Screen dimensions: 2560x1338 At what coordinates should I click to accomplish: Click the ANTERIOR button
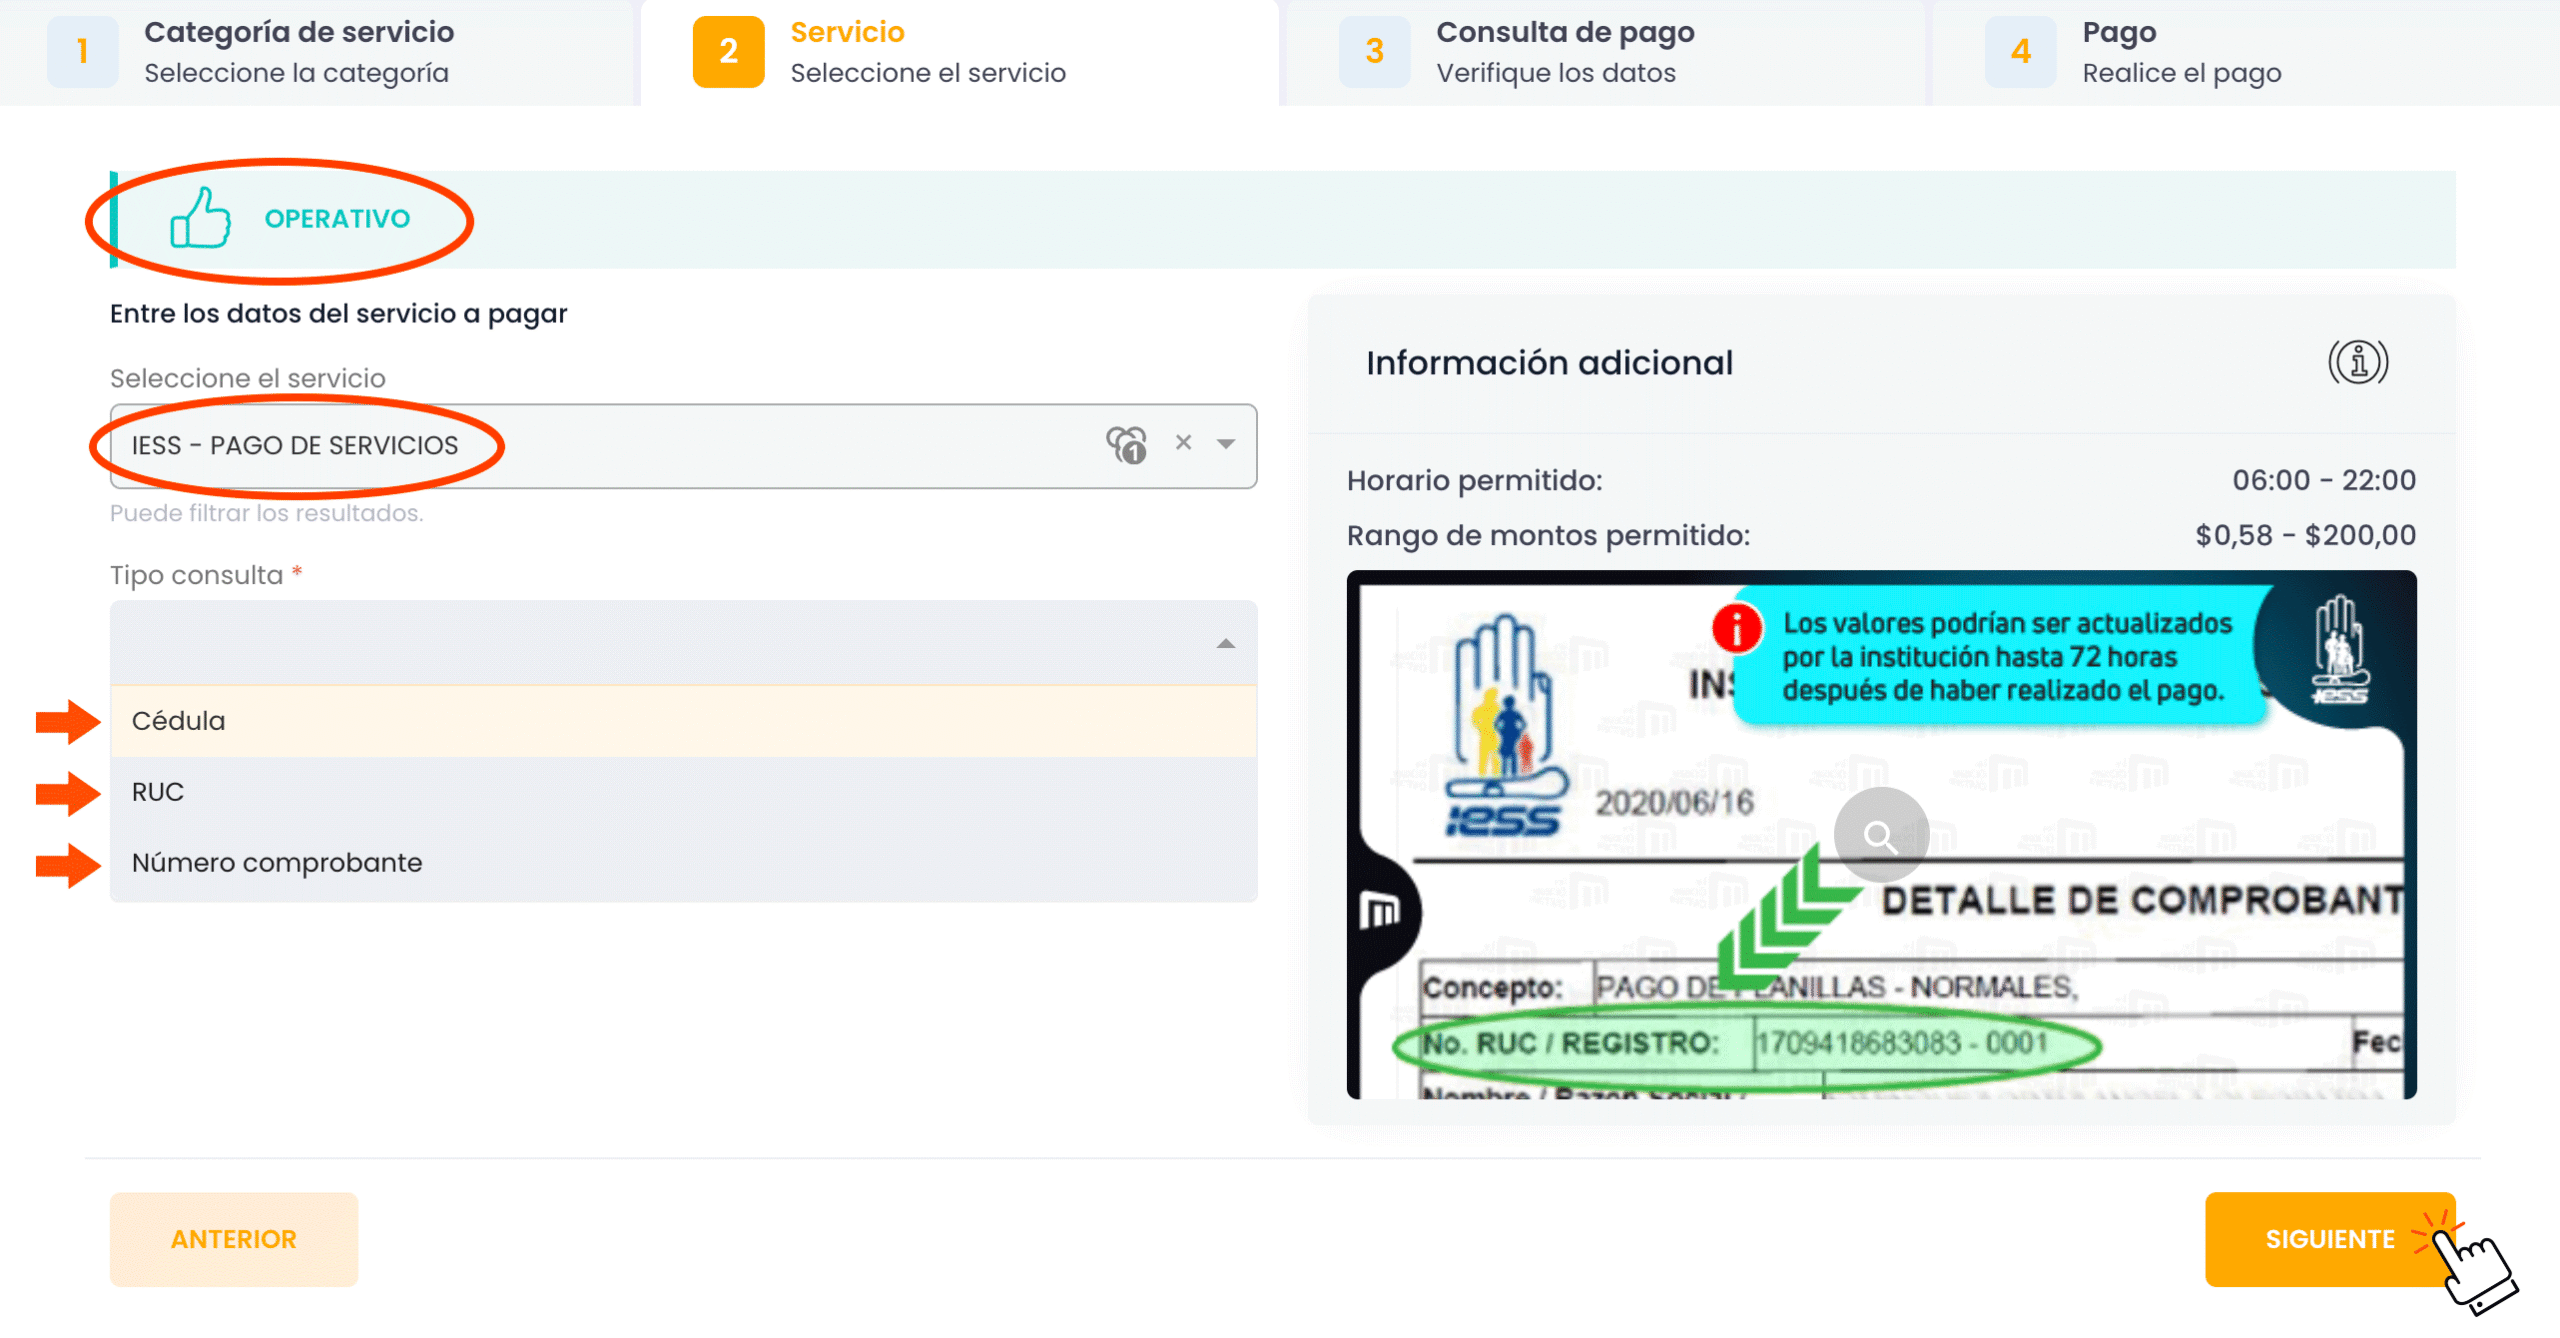234,1239
